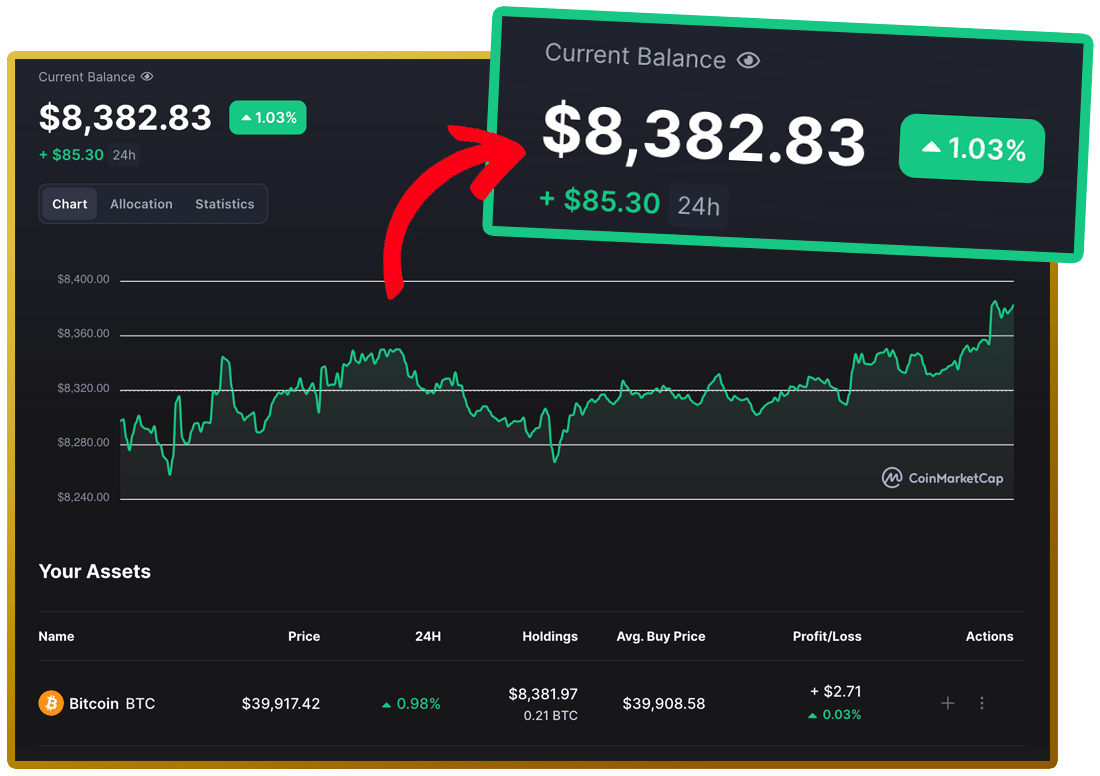1100x776 pixels.
Task: Click the $8,240.00 chart axis label
Action: (83, 497)
